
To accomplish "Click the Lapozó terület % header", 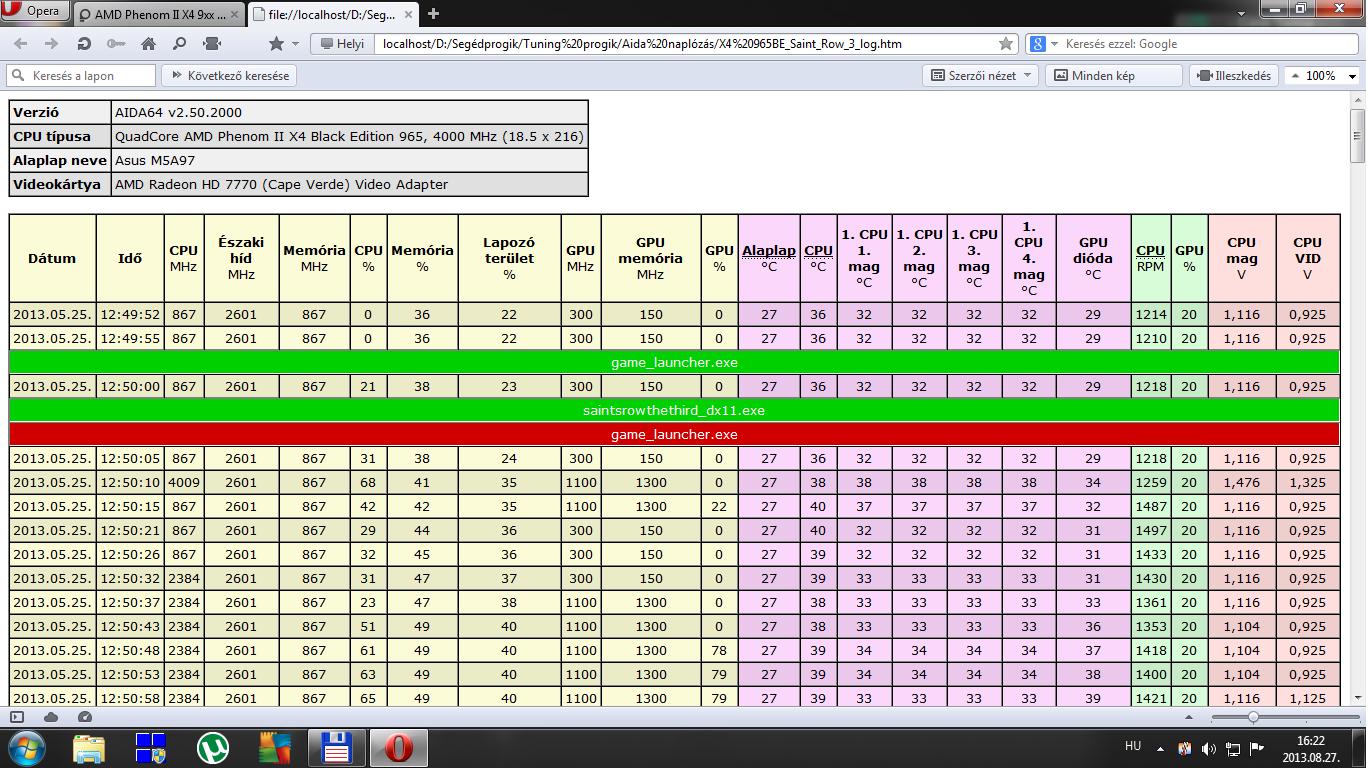I will [x=509, y=258].
